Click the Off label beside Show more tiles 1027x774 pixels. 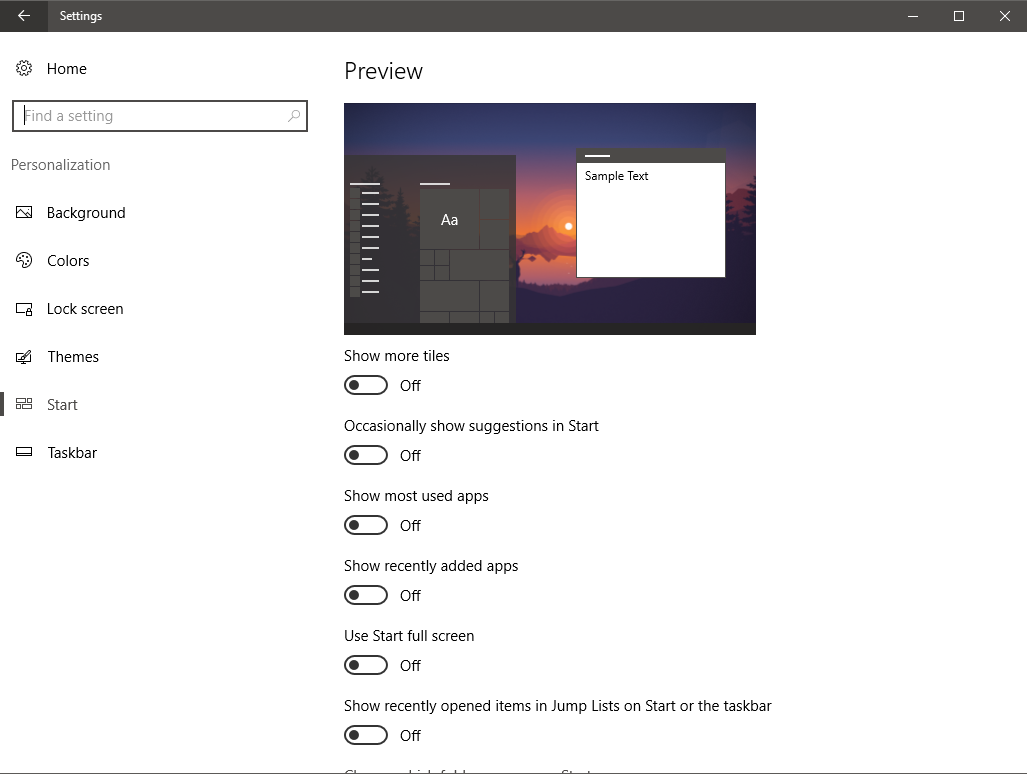click(x=412, y=385)
